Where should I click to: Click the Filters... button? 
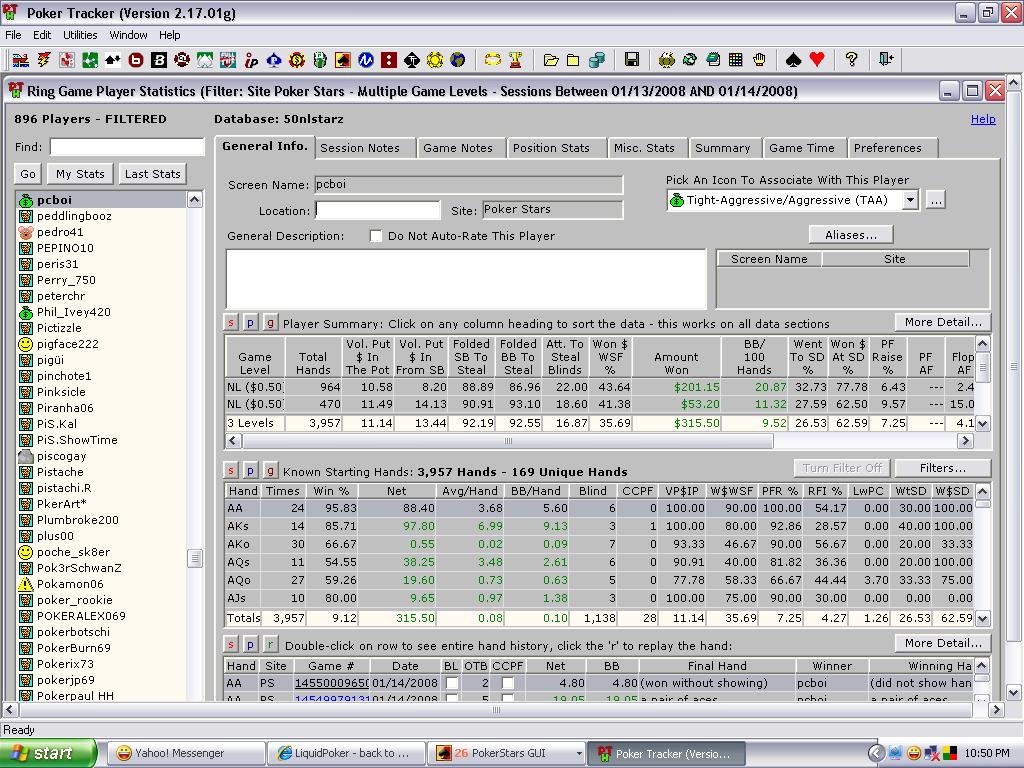(x=942, y=468)
